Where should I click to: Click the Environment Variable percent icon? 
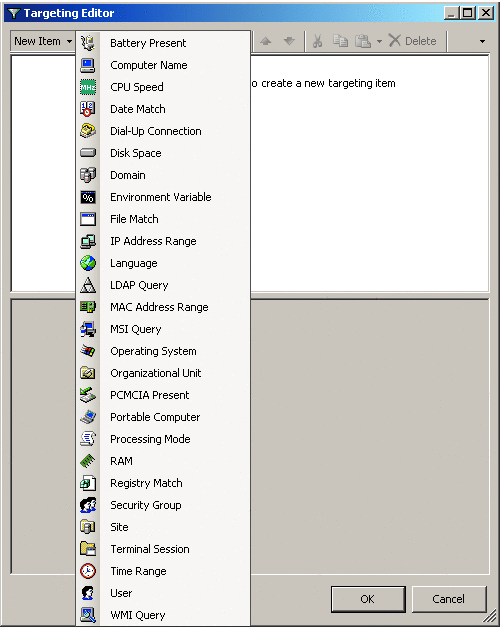click(x=88, y=197)
